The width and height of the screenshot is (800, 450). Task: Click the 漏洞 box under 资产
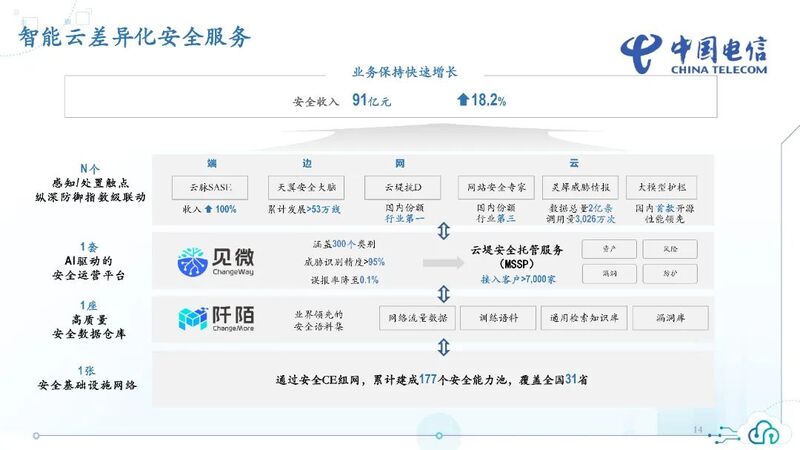coord(609,273)
